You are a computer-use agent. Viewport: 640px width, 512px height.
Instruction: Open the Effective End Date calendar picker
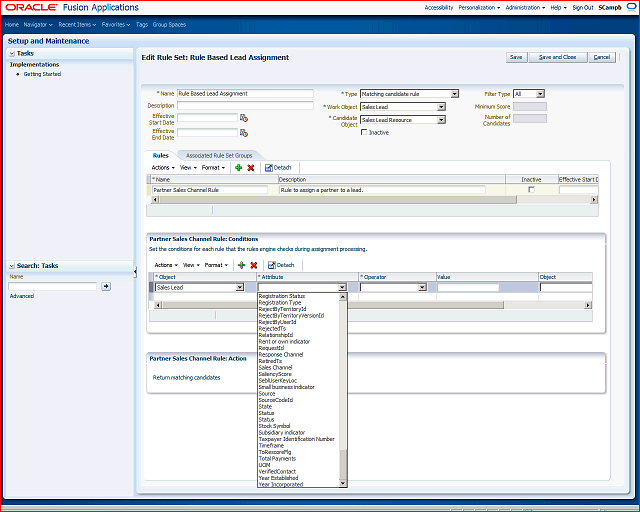coord(244,133)
